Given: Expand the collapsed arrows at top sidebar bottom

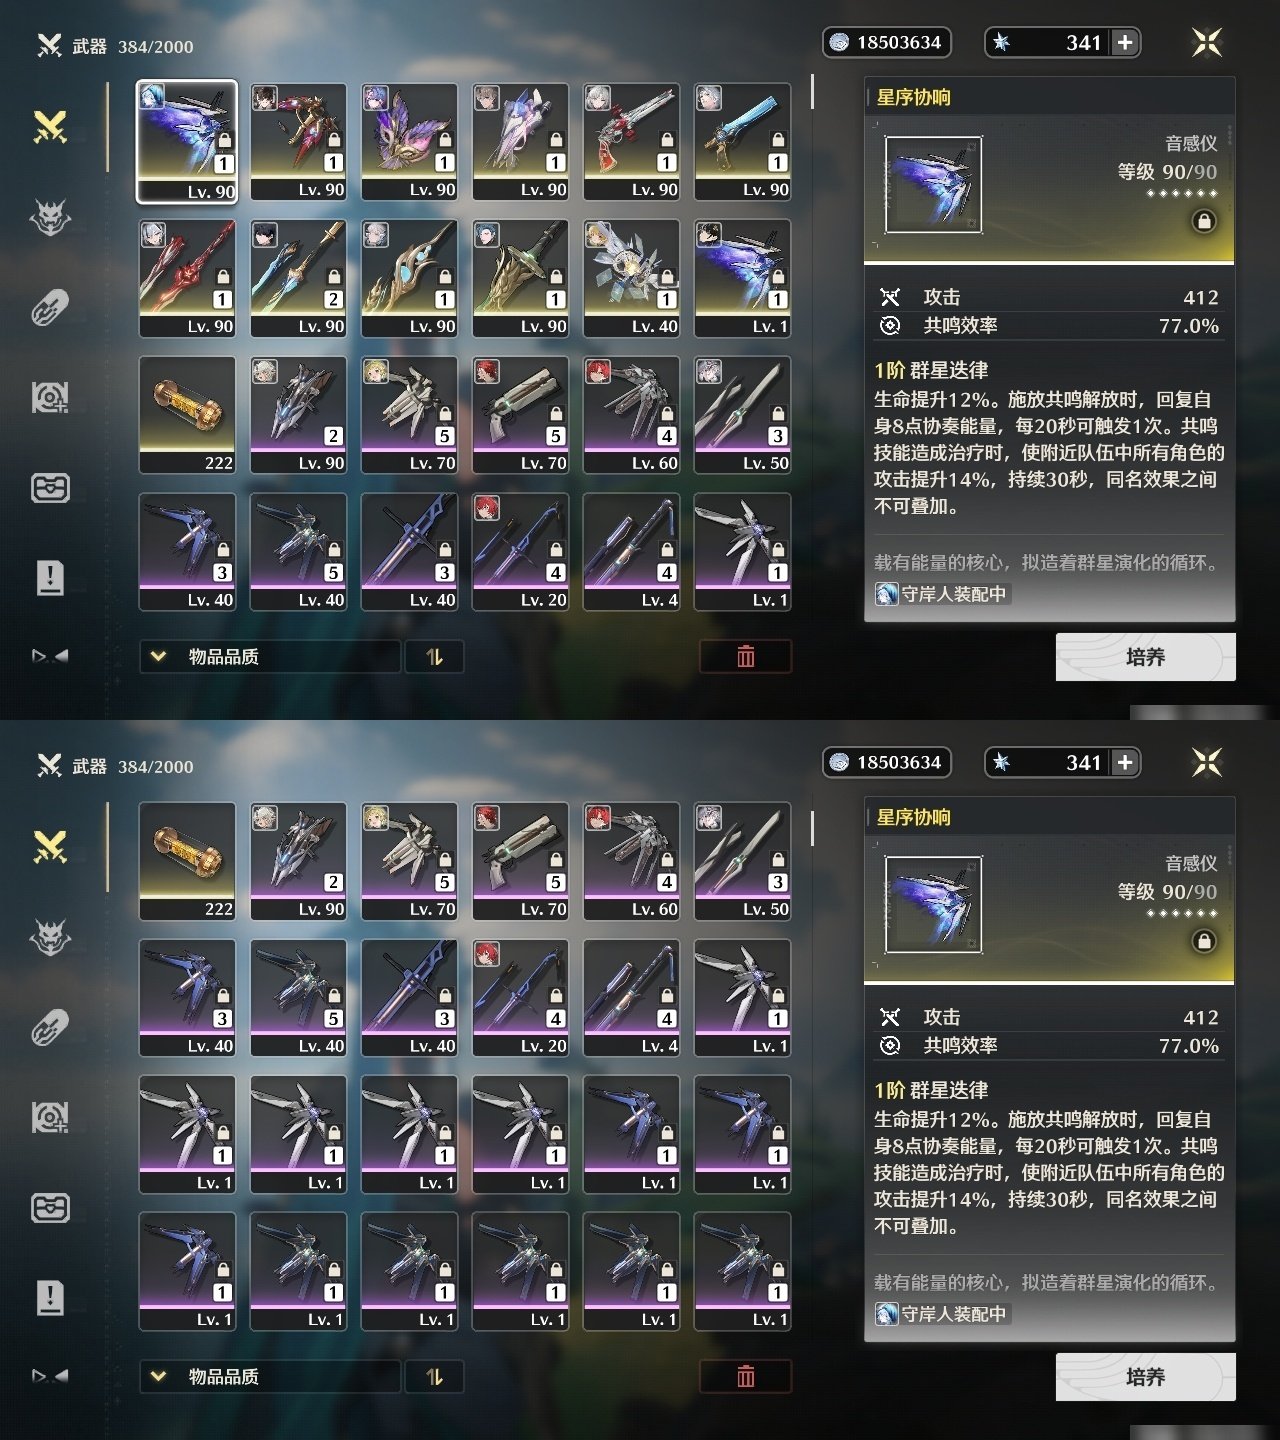Looking at the screenshot, I should [50, 656].
